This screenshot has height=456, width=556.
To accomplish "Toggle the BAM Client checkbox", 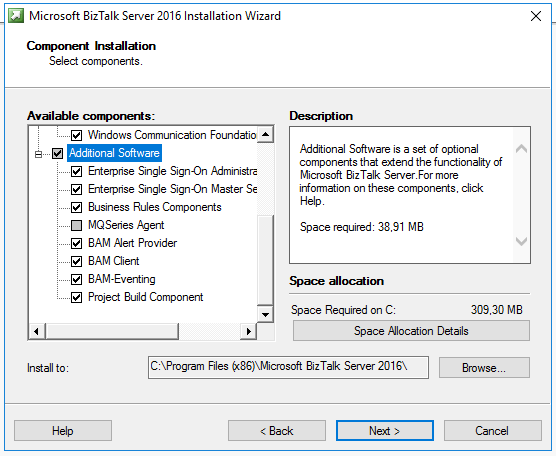I will pyautogui.click(x=77, y=261).
